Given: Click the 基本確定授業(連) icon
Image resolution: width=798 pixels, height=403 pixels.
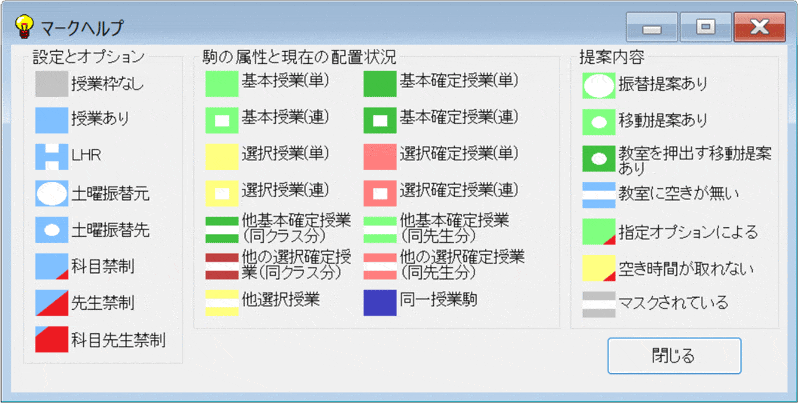Looking at the screenshot, I should 379,120.
